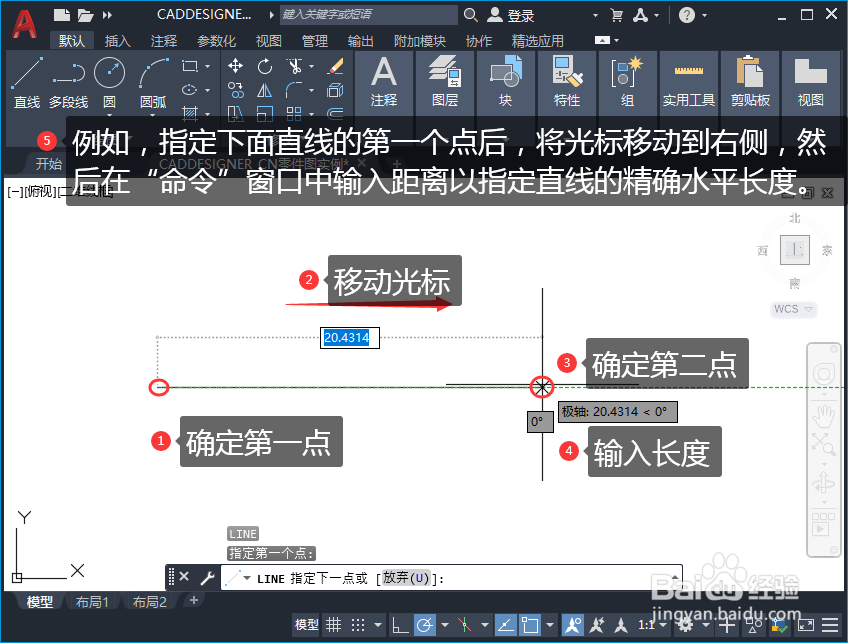Toggle polar tracking in status bar
848x643 pixels.
(x=425, y=625)
